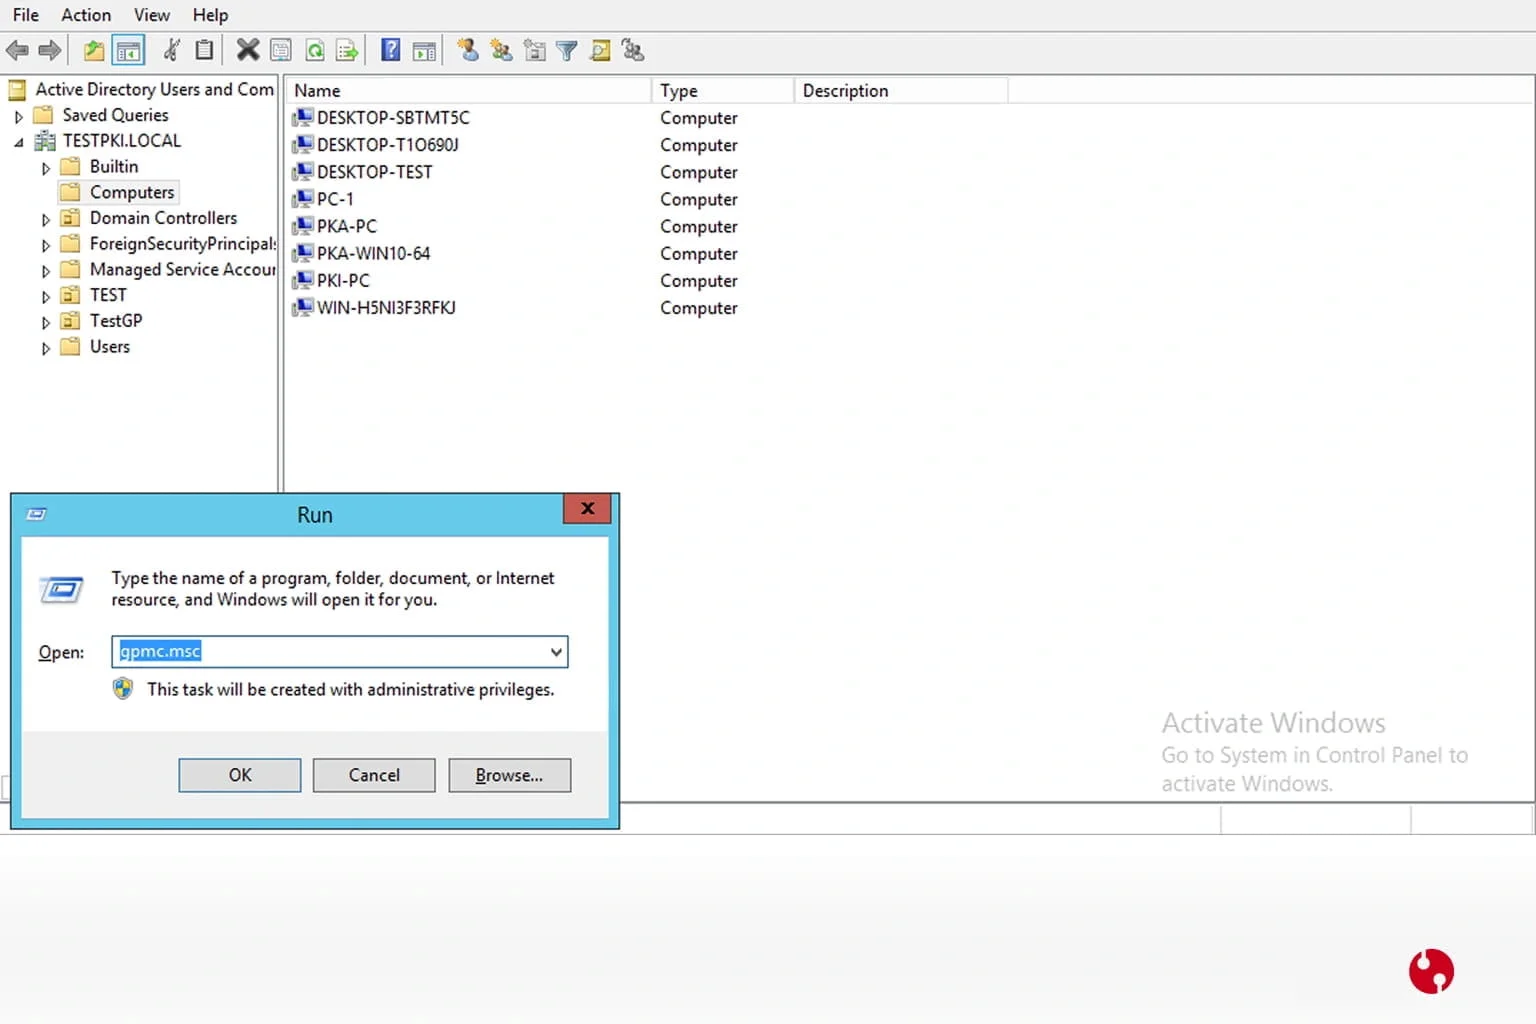
Task: Select the PC-1 computer entry
Action: pyautogui.click(x=322, y=199)
